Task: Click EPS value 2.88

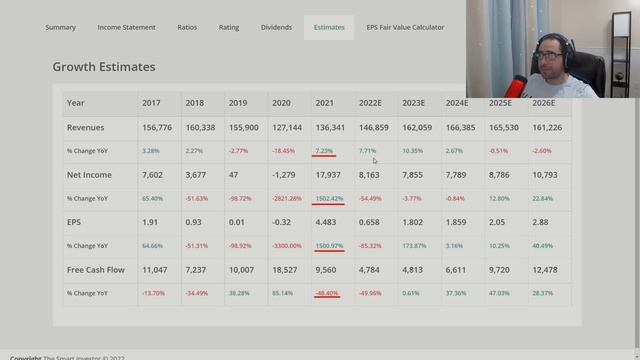Action: tap(540, 222)
